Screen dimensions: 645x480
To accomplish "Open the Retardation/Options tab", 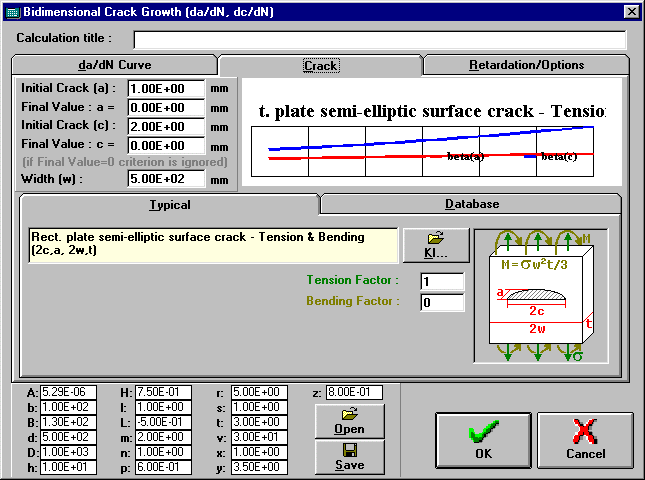I will [x=525, y=65].
